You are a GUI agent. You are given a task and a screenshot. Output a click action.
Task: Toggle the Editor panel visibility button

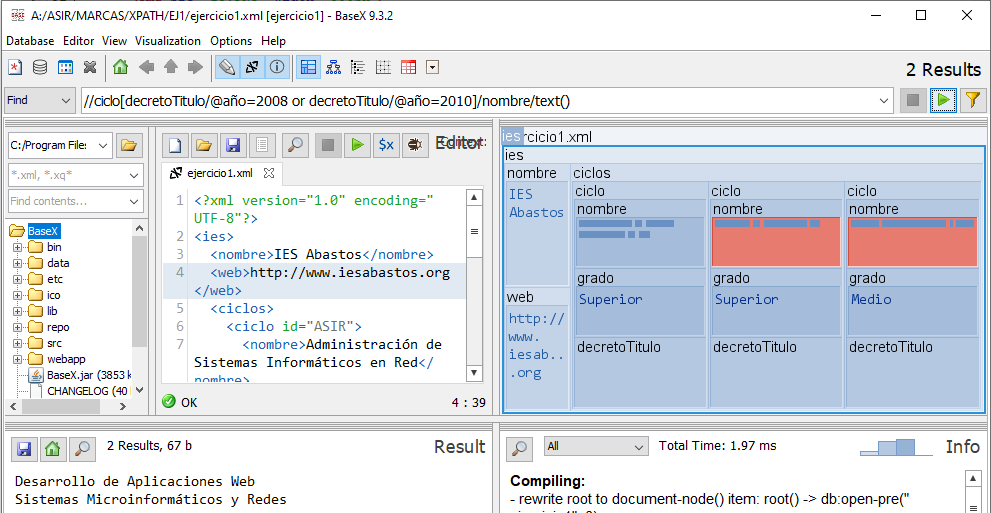[x=227, y=68]
